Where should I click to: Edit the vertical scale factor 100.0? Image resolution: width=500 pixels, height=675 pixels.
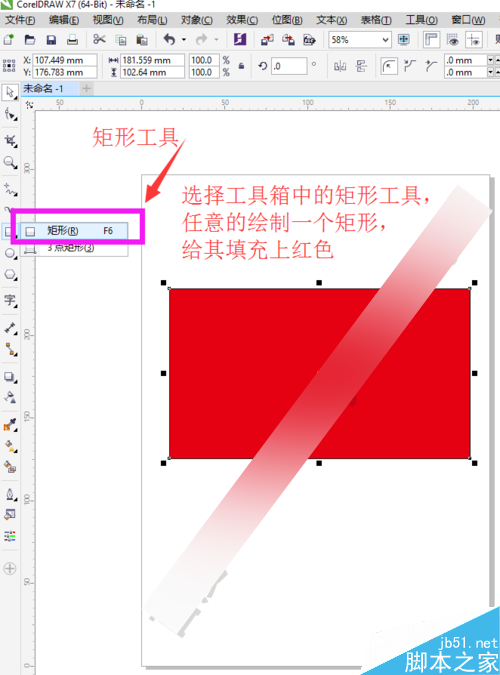(205, 72)
